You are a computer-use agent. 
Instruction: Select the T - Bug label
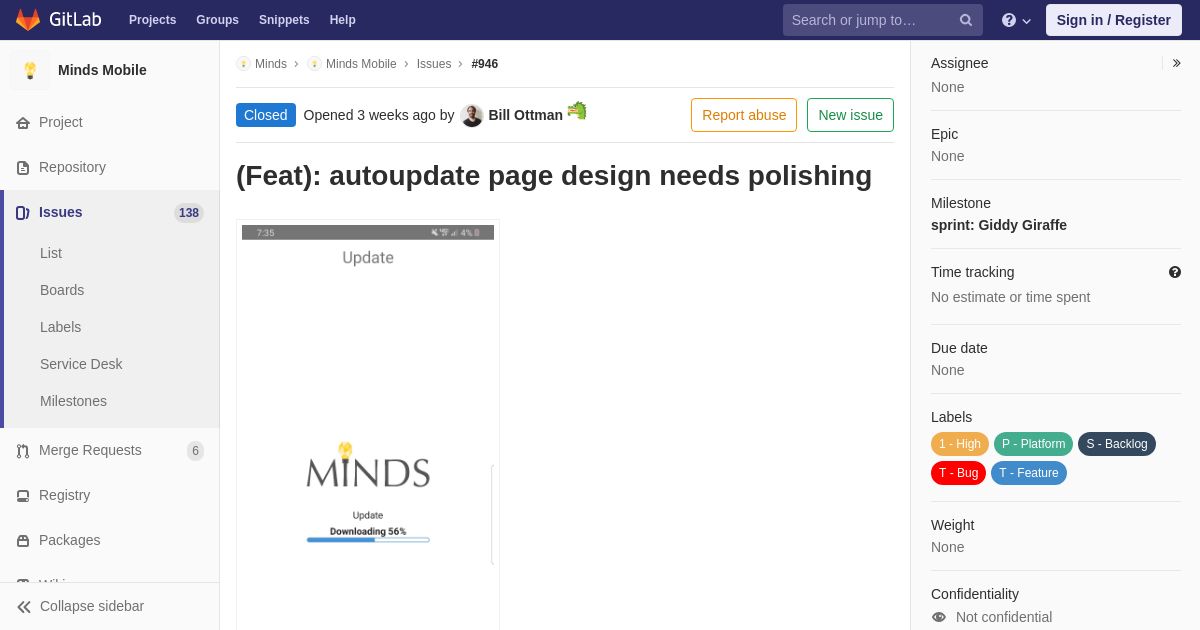pos(958,473)
